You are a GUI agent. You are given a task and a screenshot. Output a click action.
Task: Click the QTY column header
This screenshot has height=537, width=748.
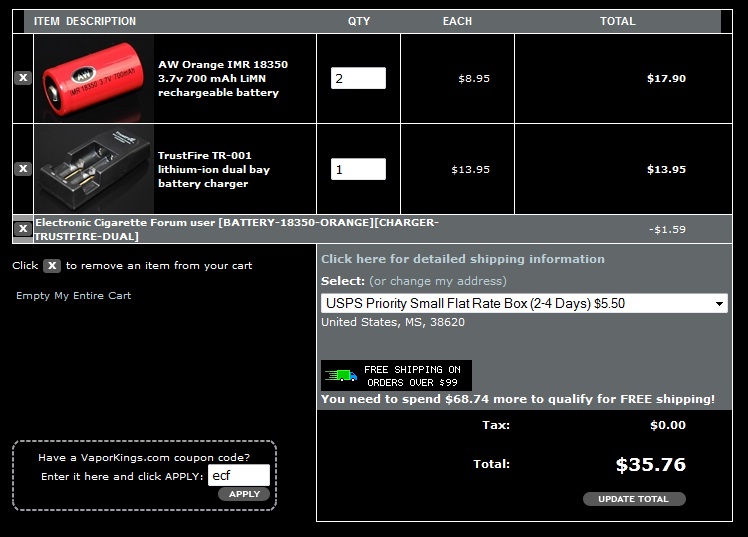[x=359, y=21]
